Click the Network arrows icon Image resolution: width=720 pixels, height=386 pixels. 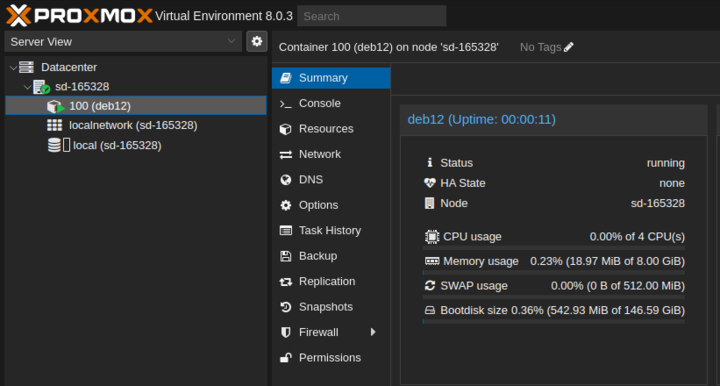(x=286, y=155)
